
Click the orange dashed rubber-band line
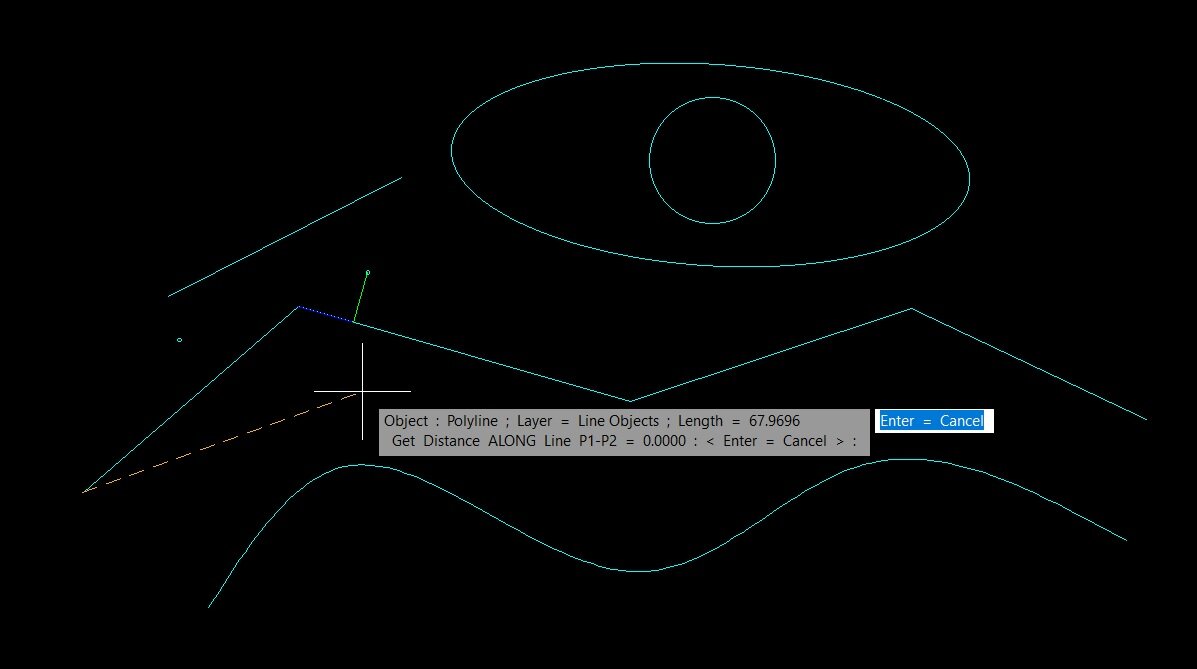[x=220, y=443]
